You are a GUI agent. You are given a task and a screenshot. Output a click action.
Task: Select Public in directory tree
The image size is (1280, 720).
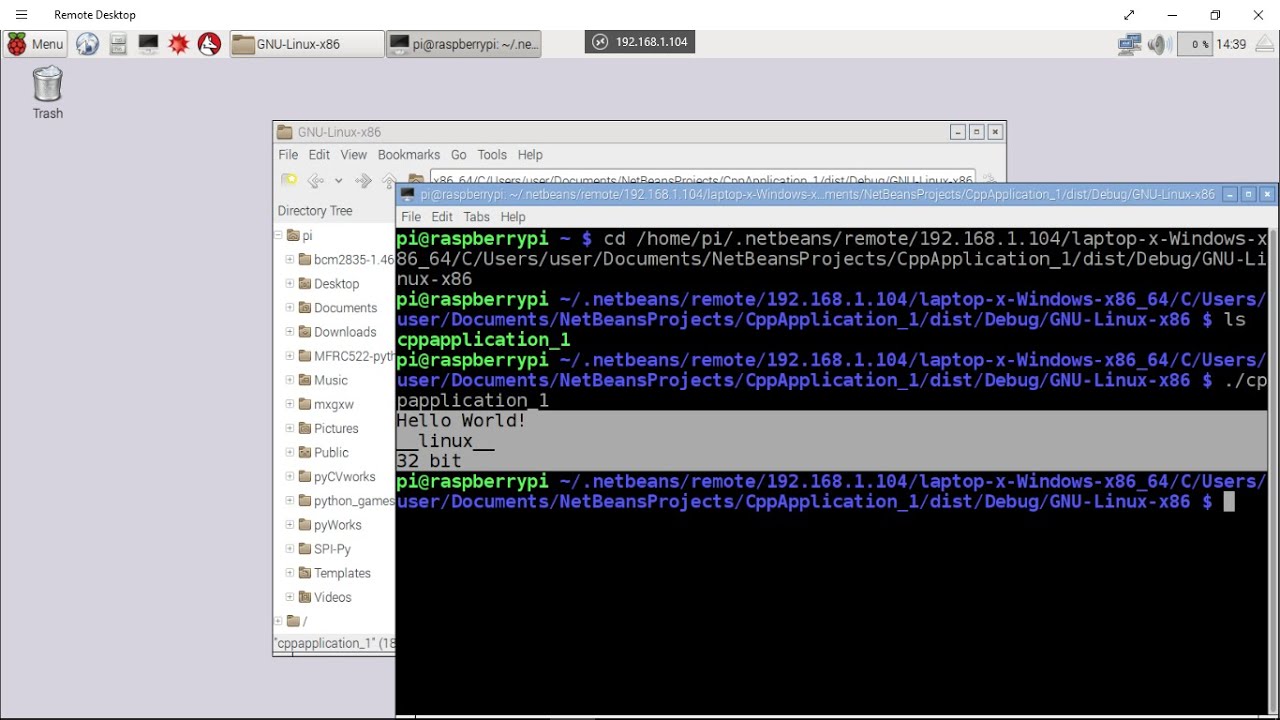tap(331, 452)
